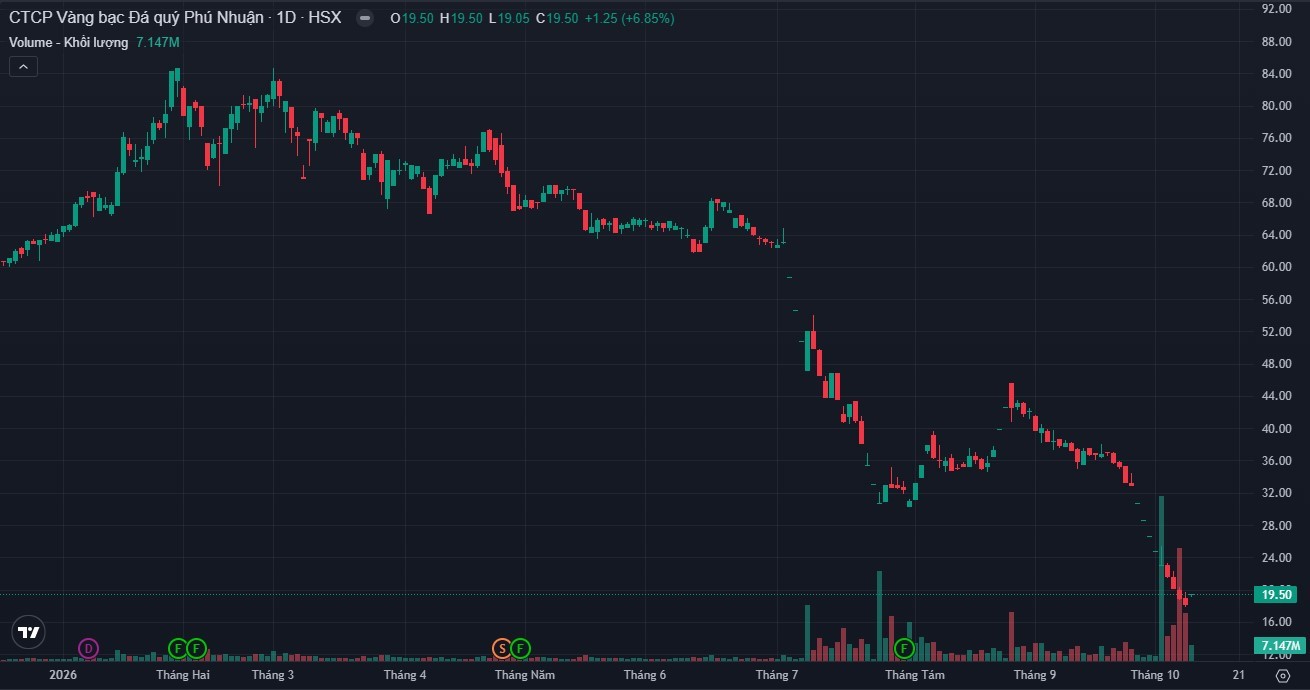Click the Tháng 3 time axis label
The height and width of the screenshot is (690, 1310).
[273, 675]
